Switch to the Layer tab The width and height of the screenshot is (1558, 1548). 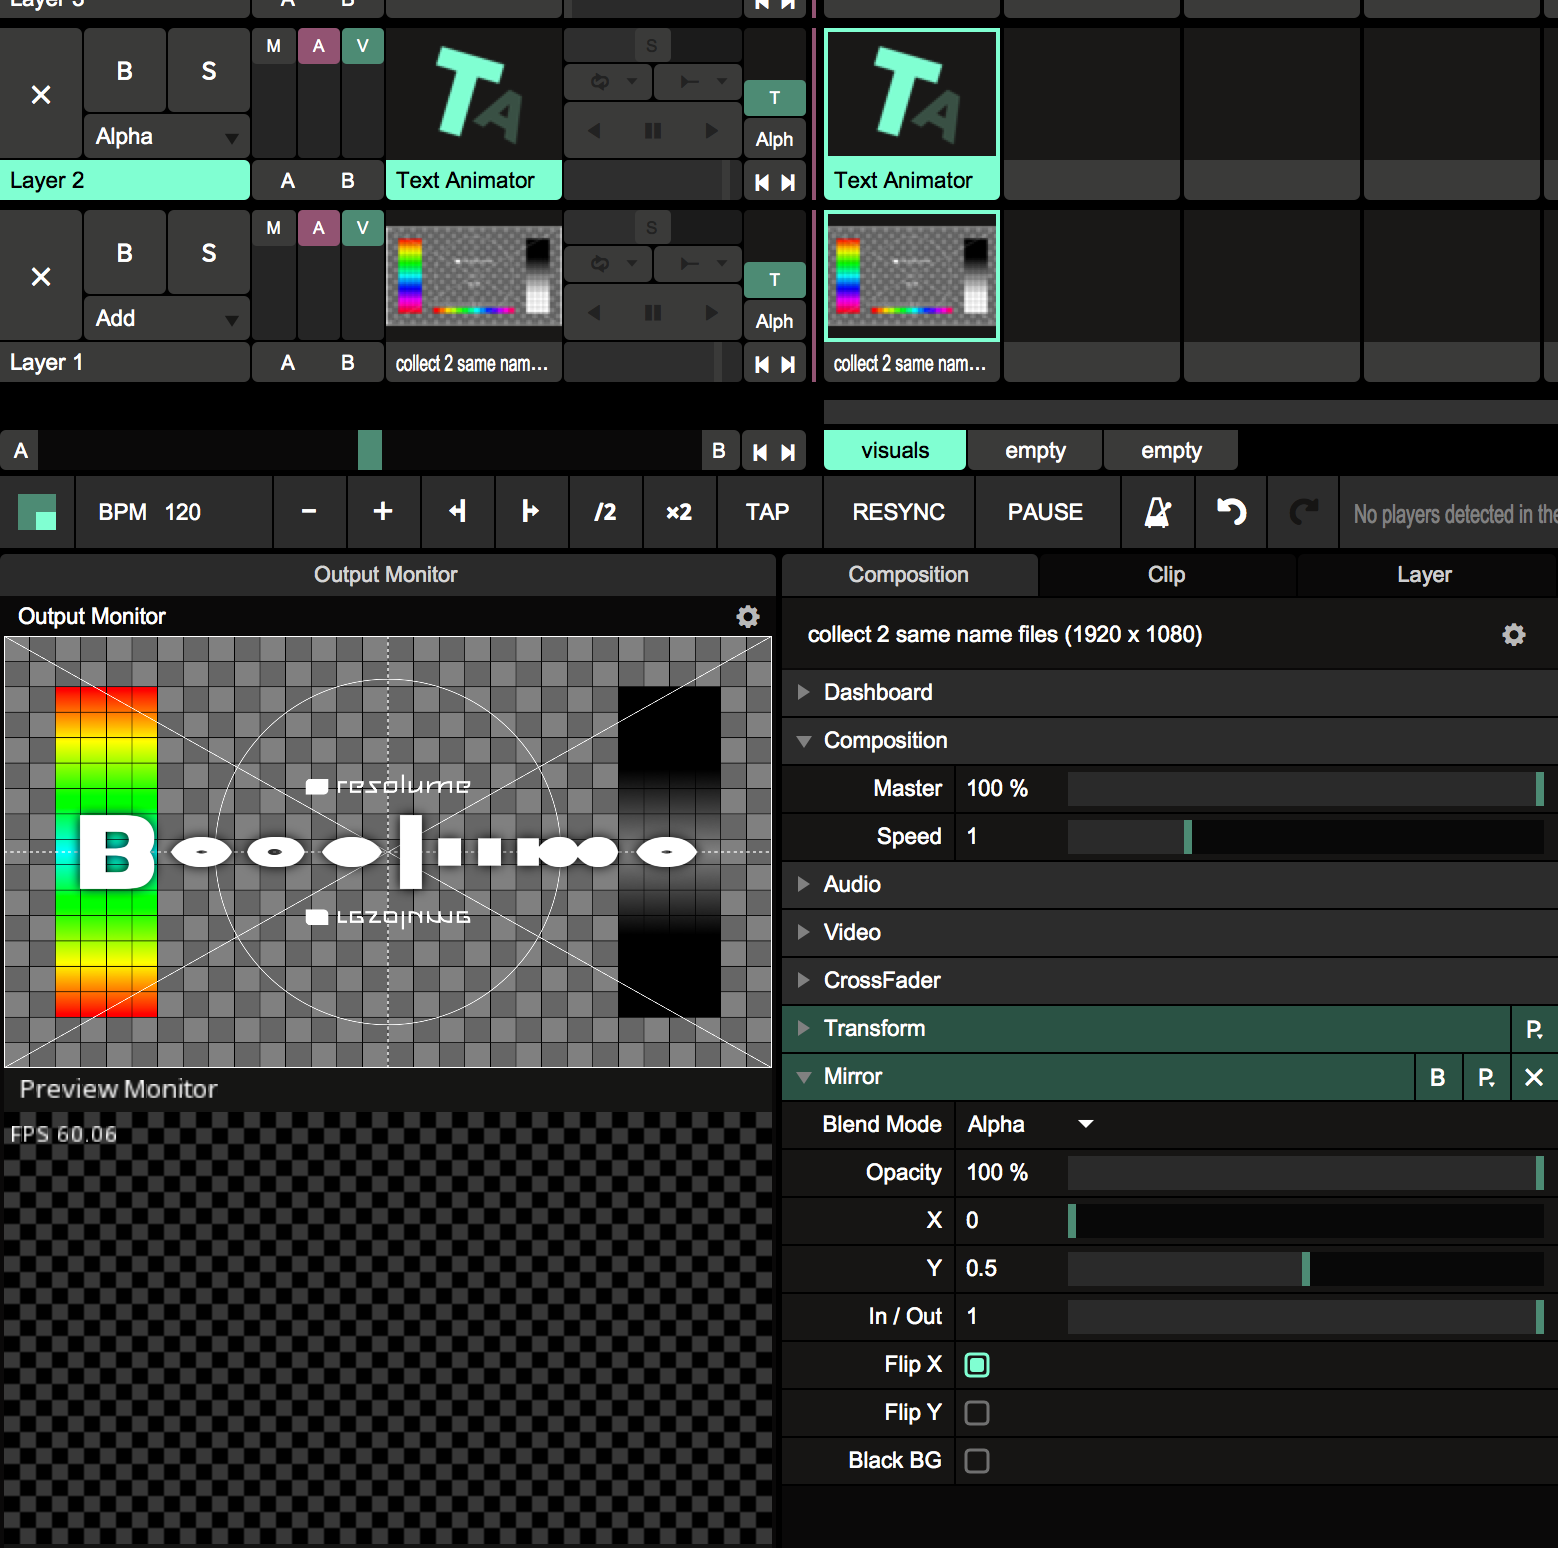pos(1424,575)
